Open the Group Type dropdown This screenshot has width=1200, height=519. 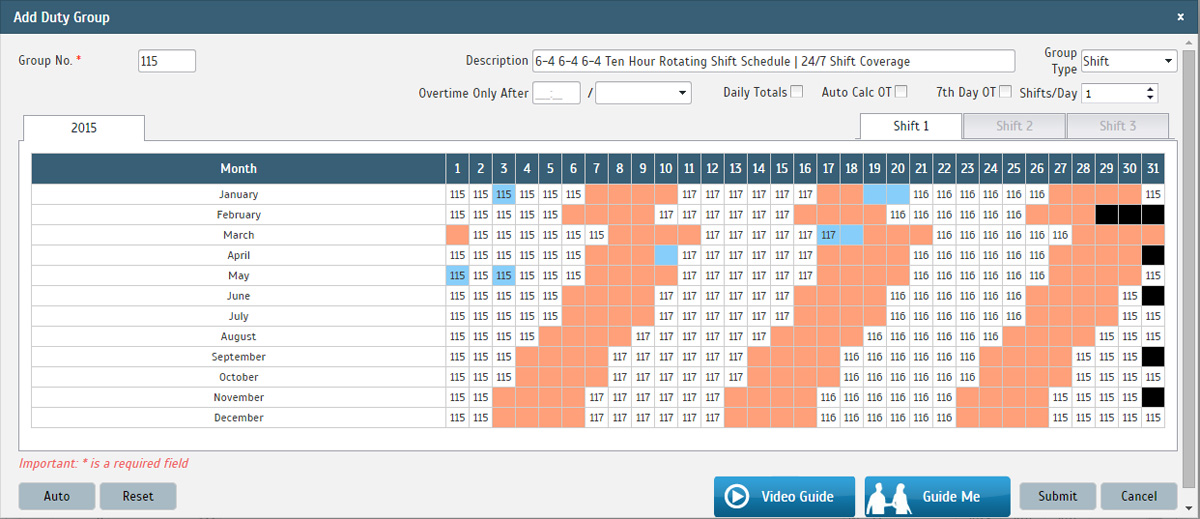[1128, 61]
